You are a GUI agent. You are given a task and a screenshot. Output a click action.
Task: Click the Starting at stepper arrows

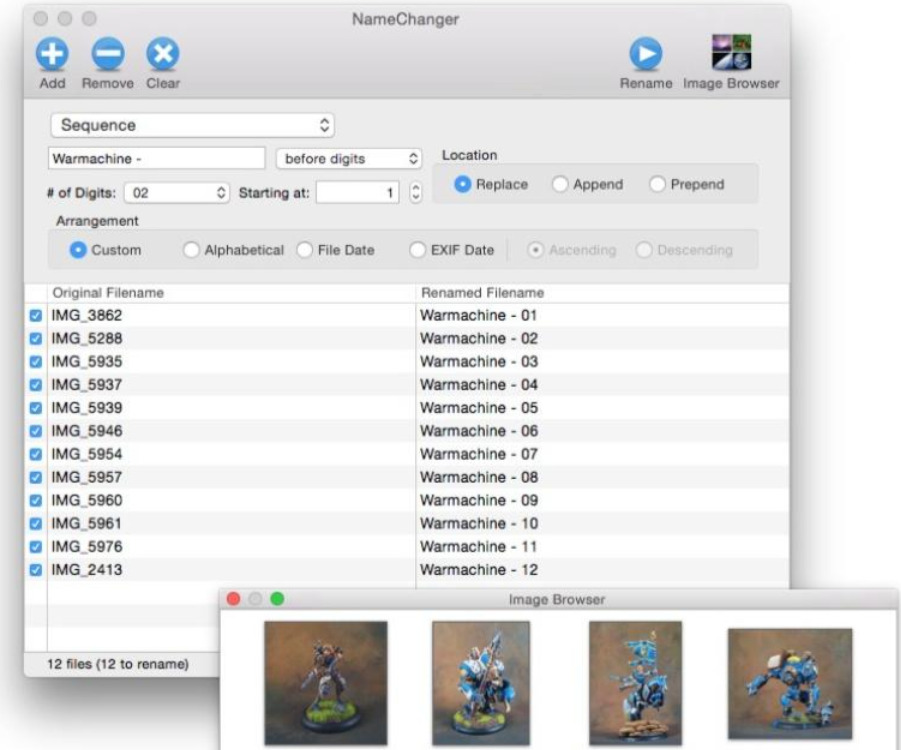415,193
